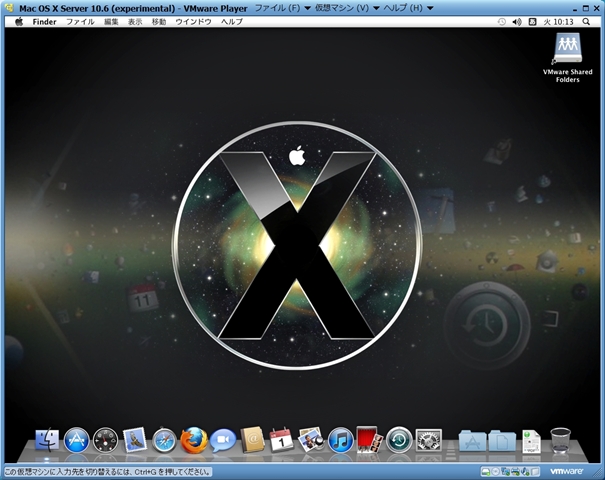Open Preview app in the Dock
This screenshot has width=605, height=480.
click(x=311, y=439)
